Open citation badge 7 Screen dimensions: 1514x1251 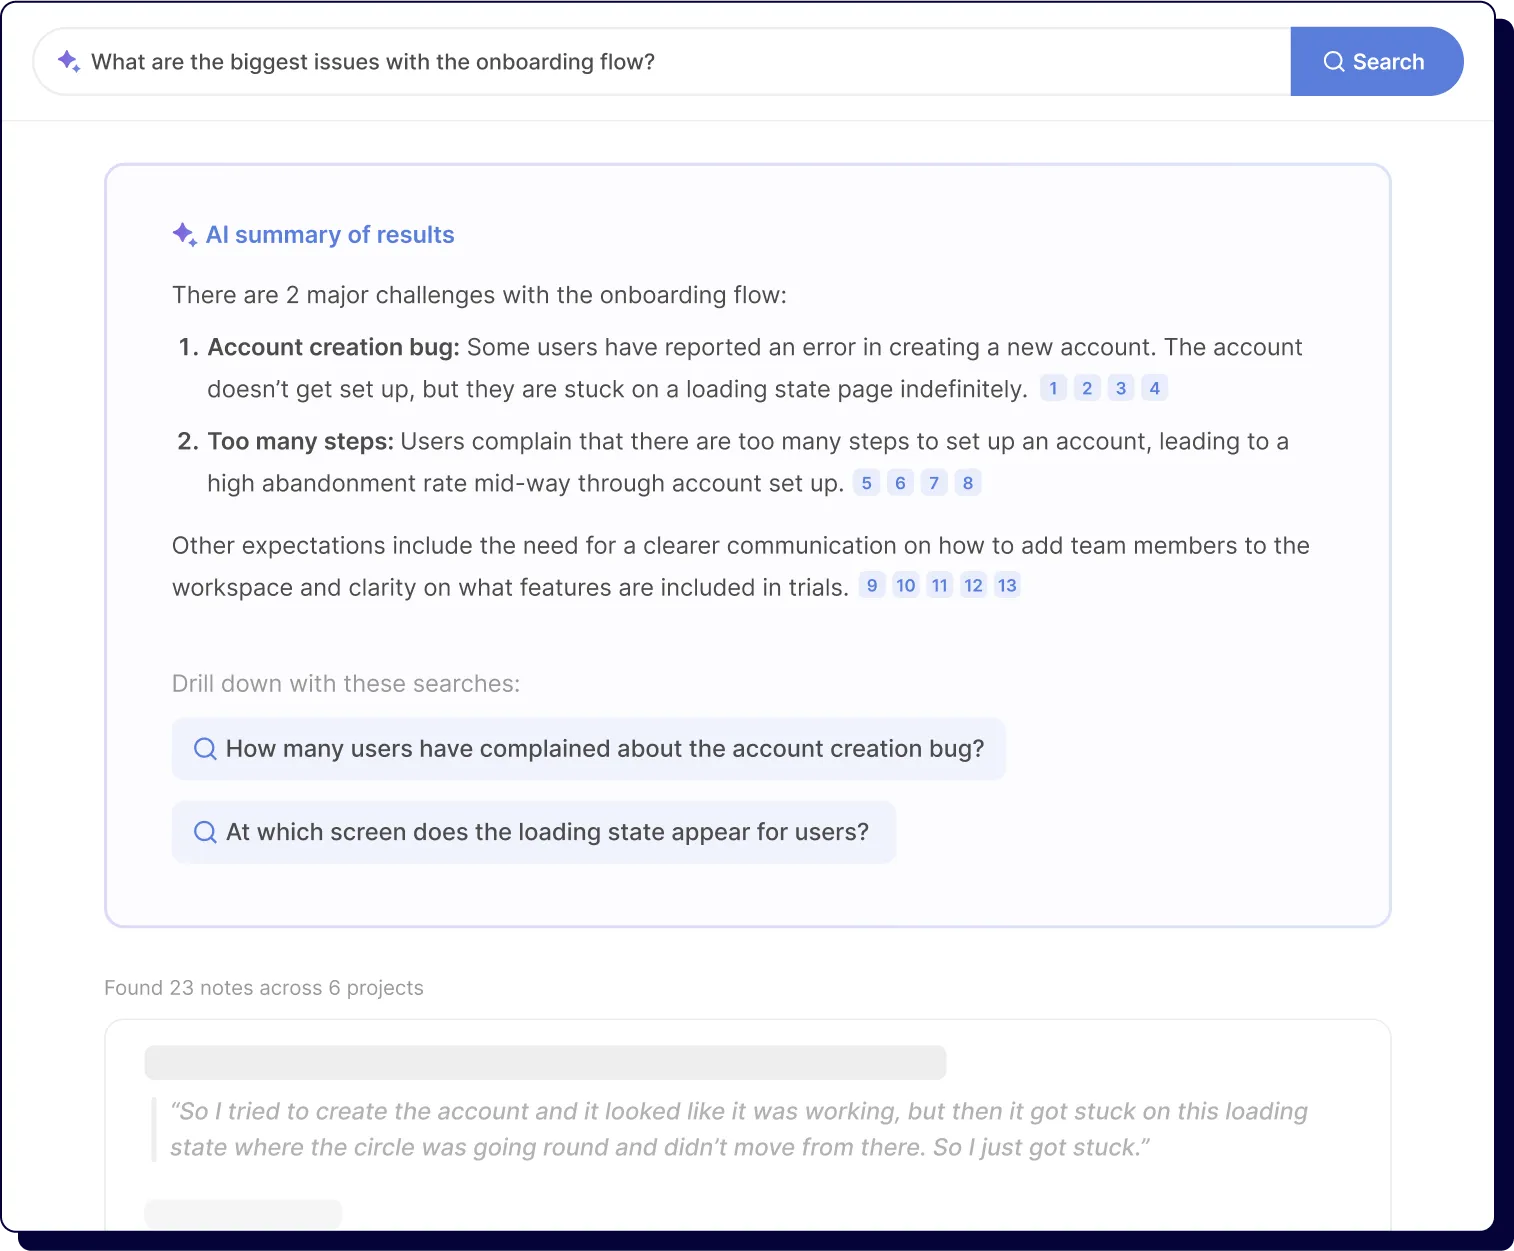click(934, 483)
